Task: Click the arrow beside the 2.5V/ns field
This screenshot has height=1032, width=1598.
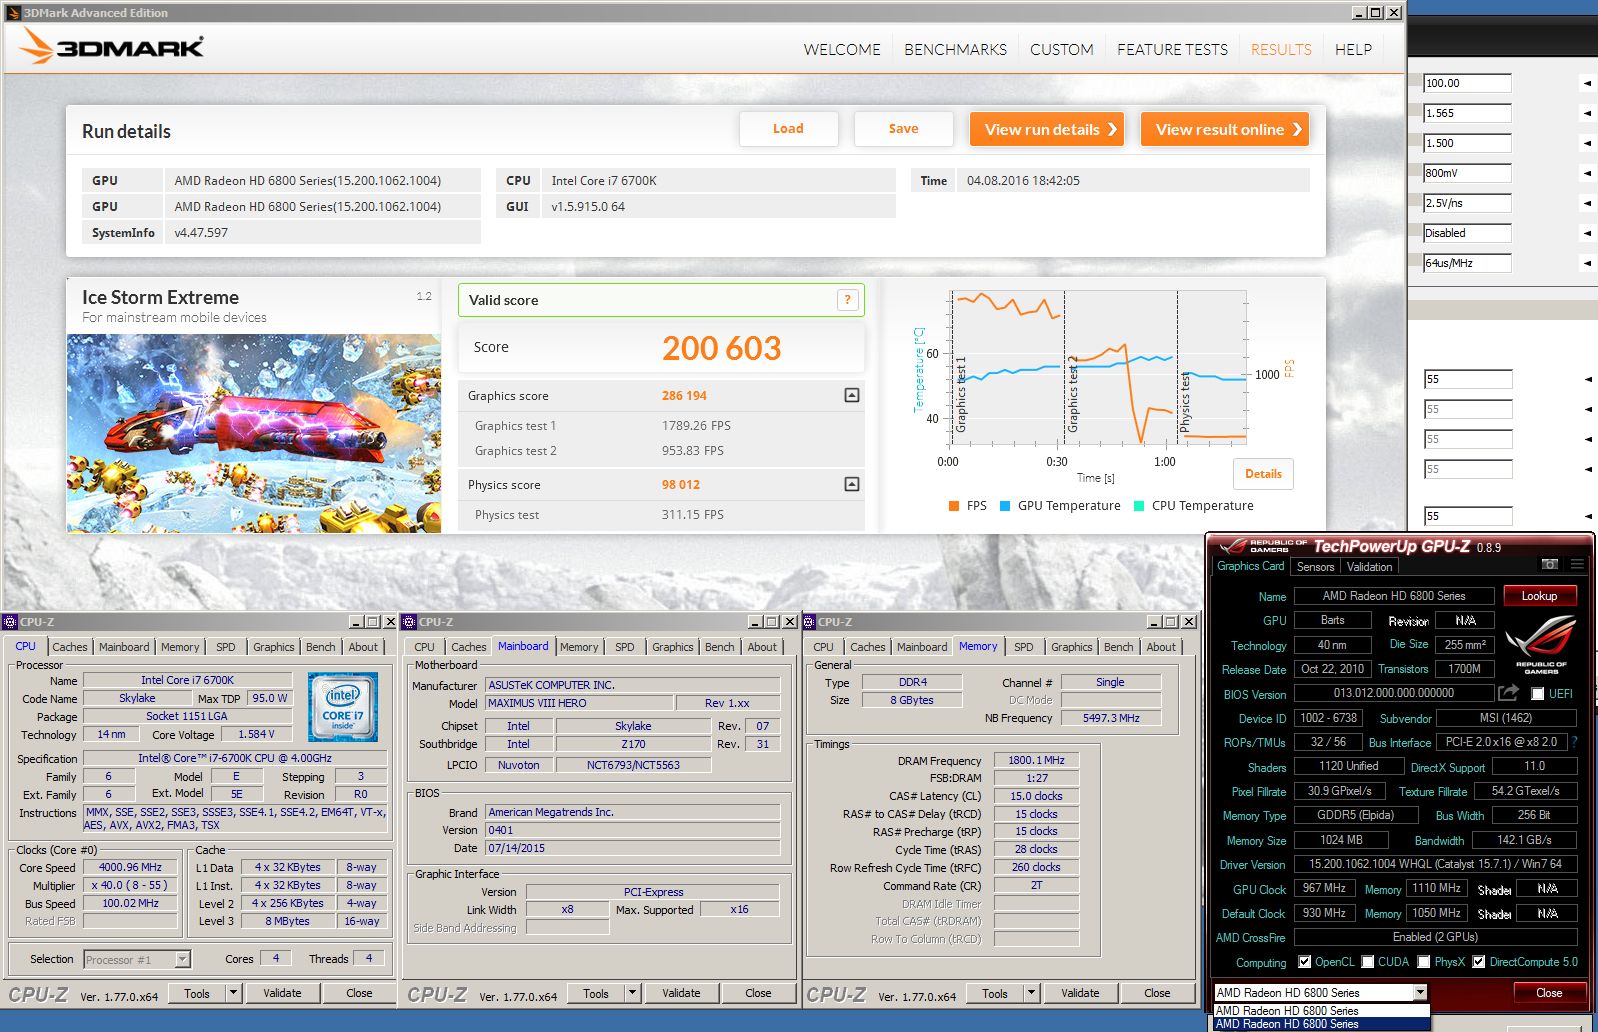Action: pyautogui.click(x=1587, y=203)
